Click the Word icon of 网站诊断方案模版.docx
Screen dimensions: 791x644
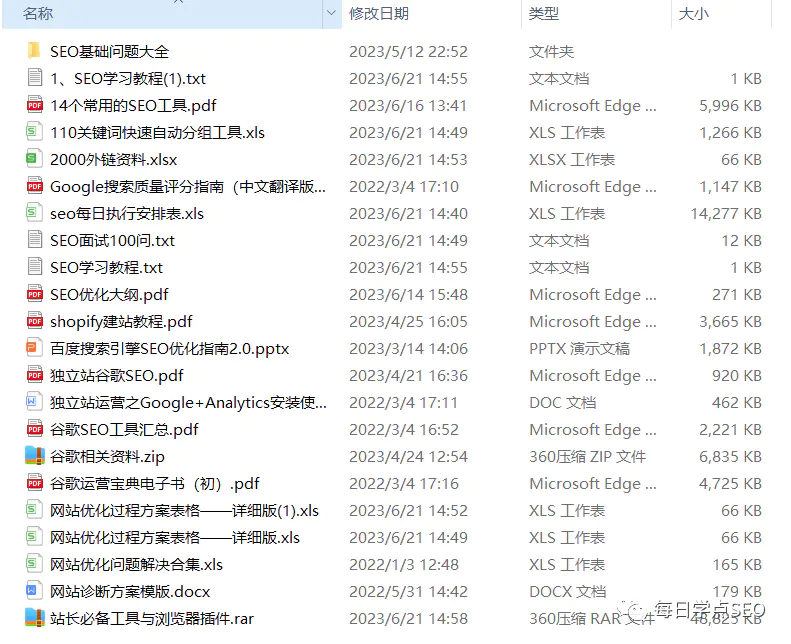pyautogui.click(x=33, y=591)
